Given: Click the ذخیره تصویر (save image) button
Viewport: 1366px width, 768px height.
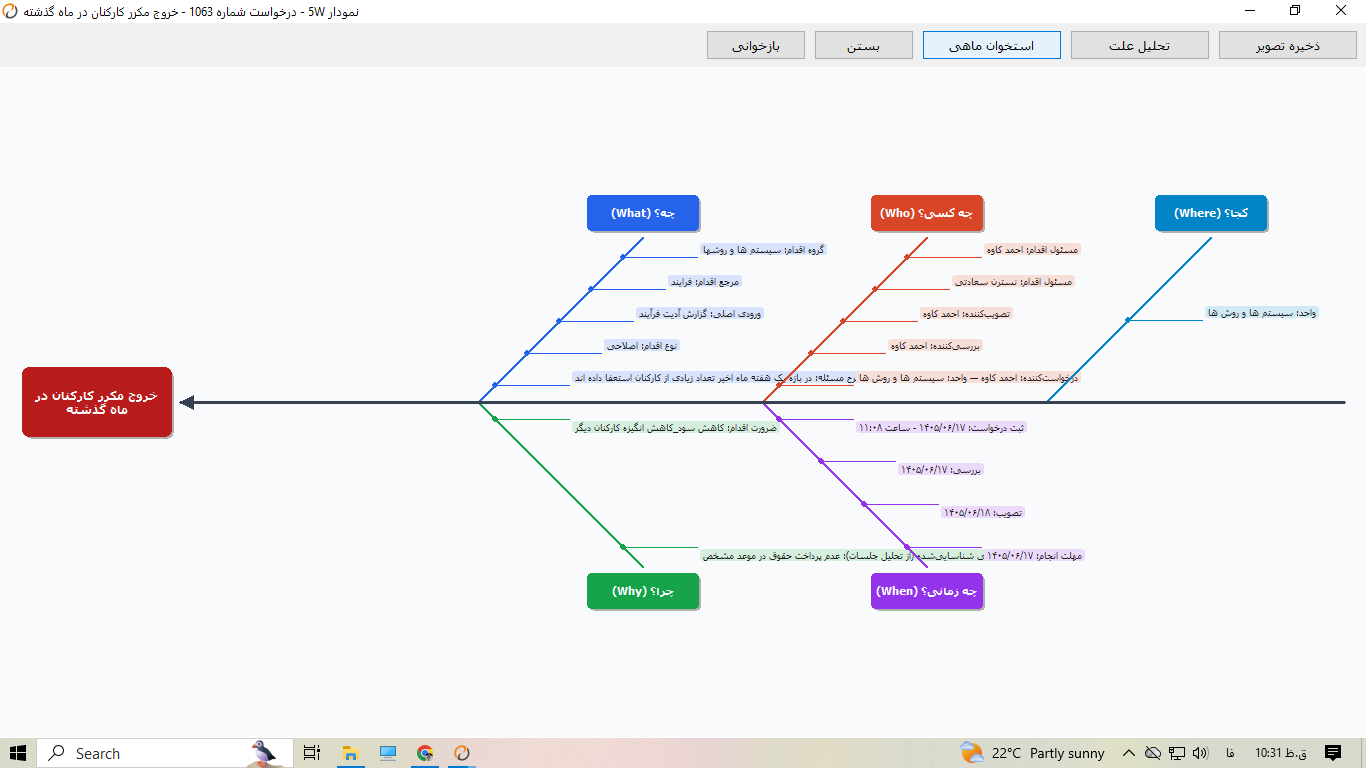Looking at the screenshot, I should (x=1287, y=45).
